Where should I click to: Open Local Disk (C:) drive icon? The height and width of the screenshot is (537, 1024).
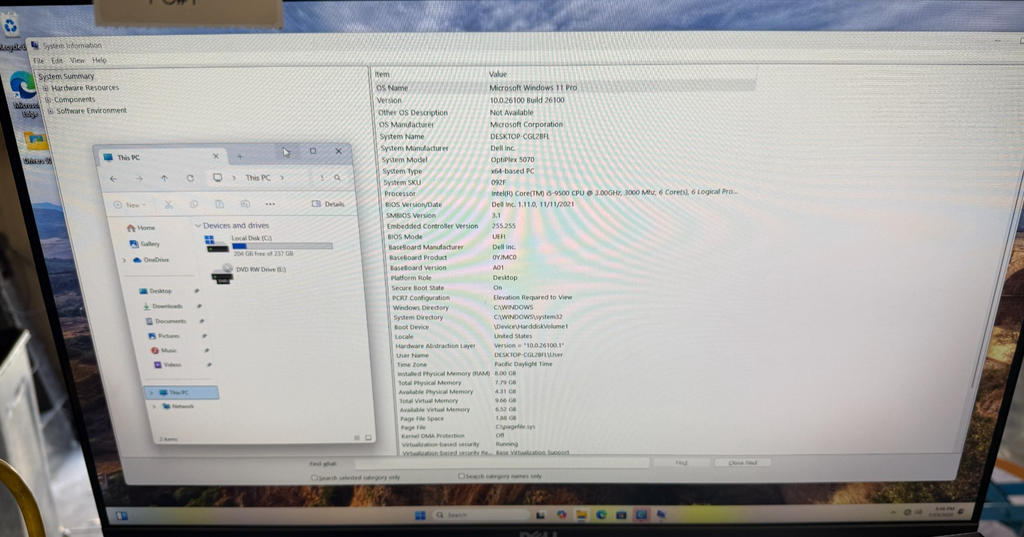click(x=210, y=241)
